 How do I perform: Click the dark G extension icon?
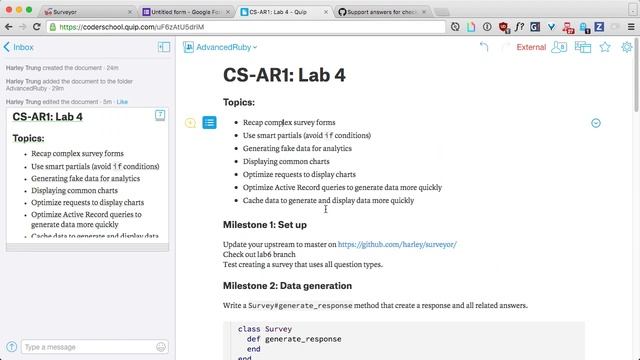pos(535,27)
